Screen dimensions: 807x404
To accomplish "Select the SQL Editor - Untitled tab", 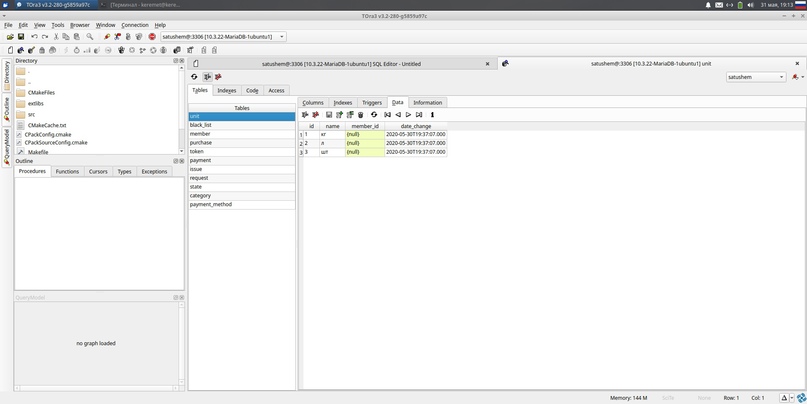I will pyautogui.click(x=341, y=64).
